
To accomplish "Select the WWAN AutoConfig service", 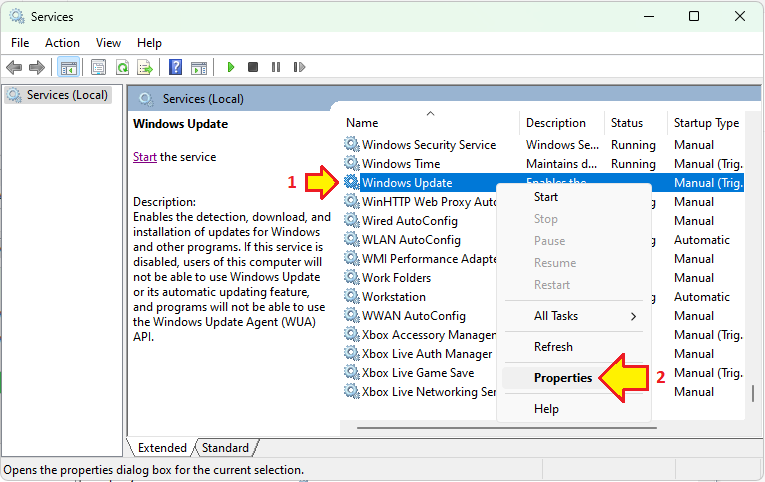I will (414, 316).
